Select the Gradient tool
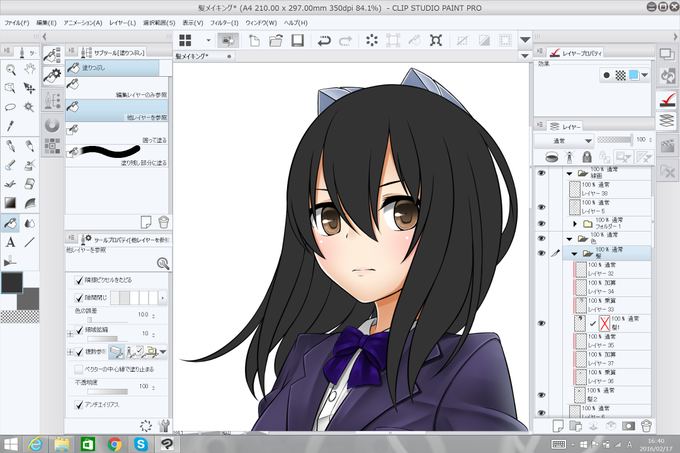Image resolution: width=680 pixels, height=453 pixels. click(10, 203)
